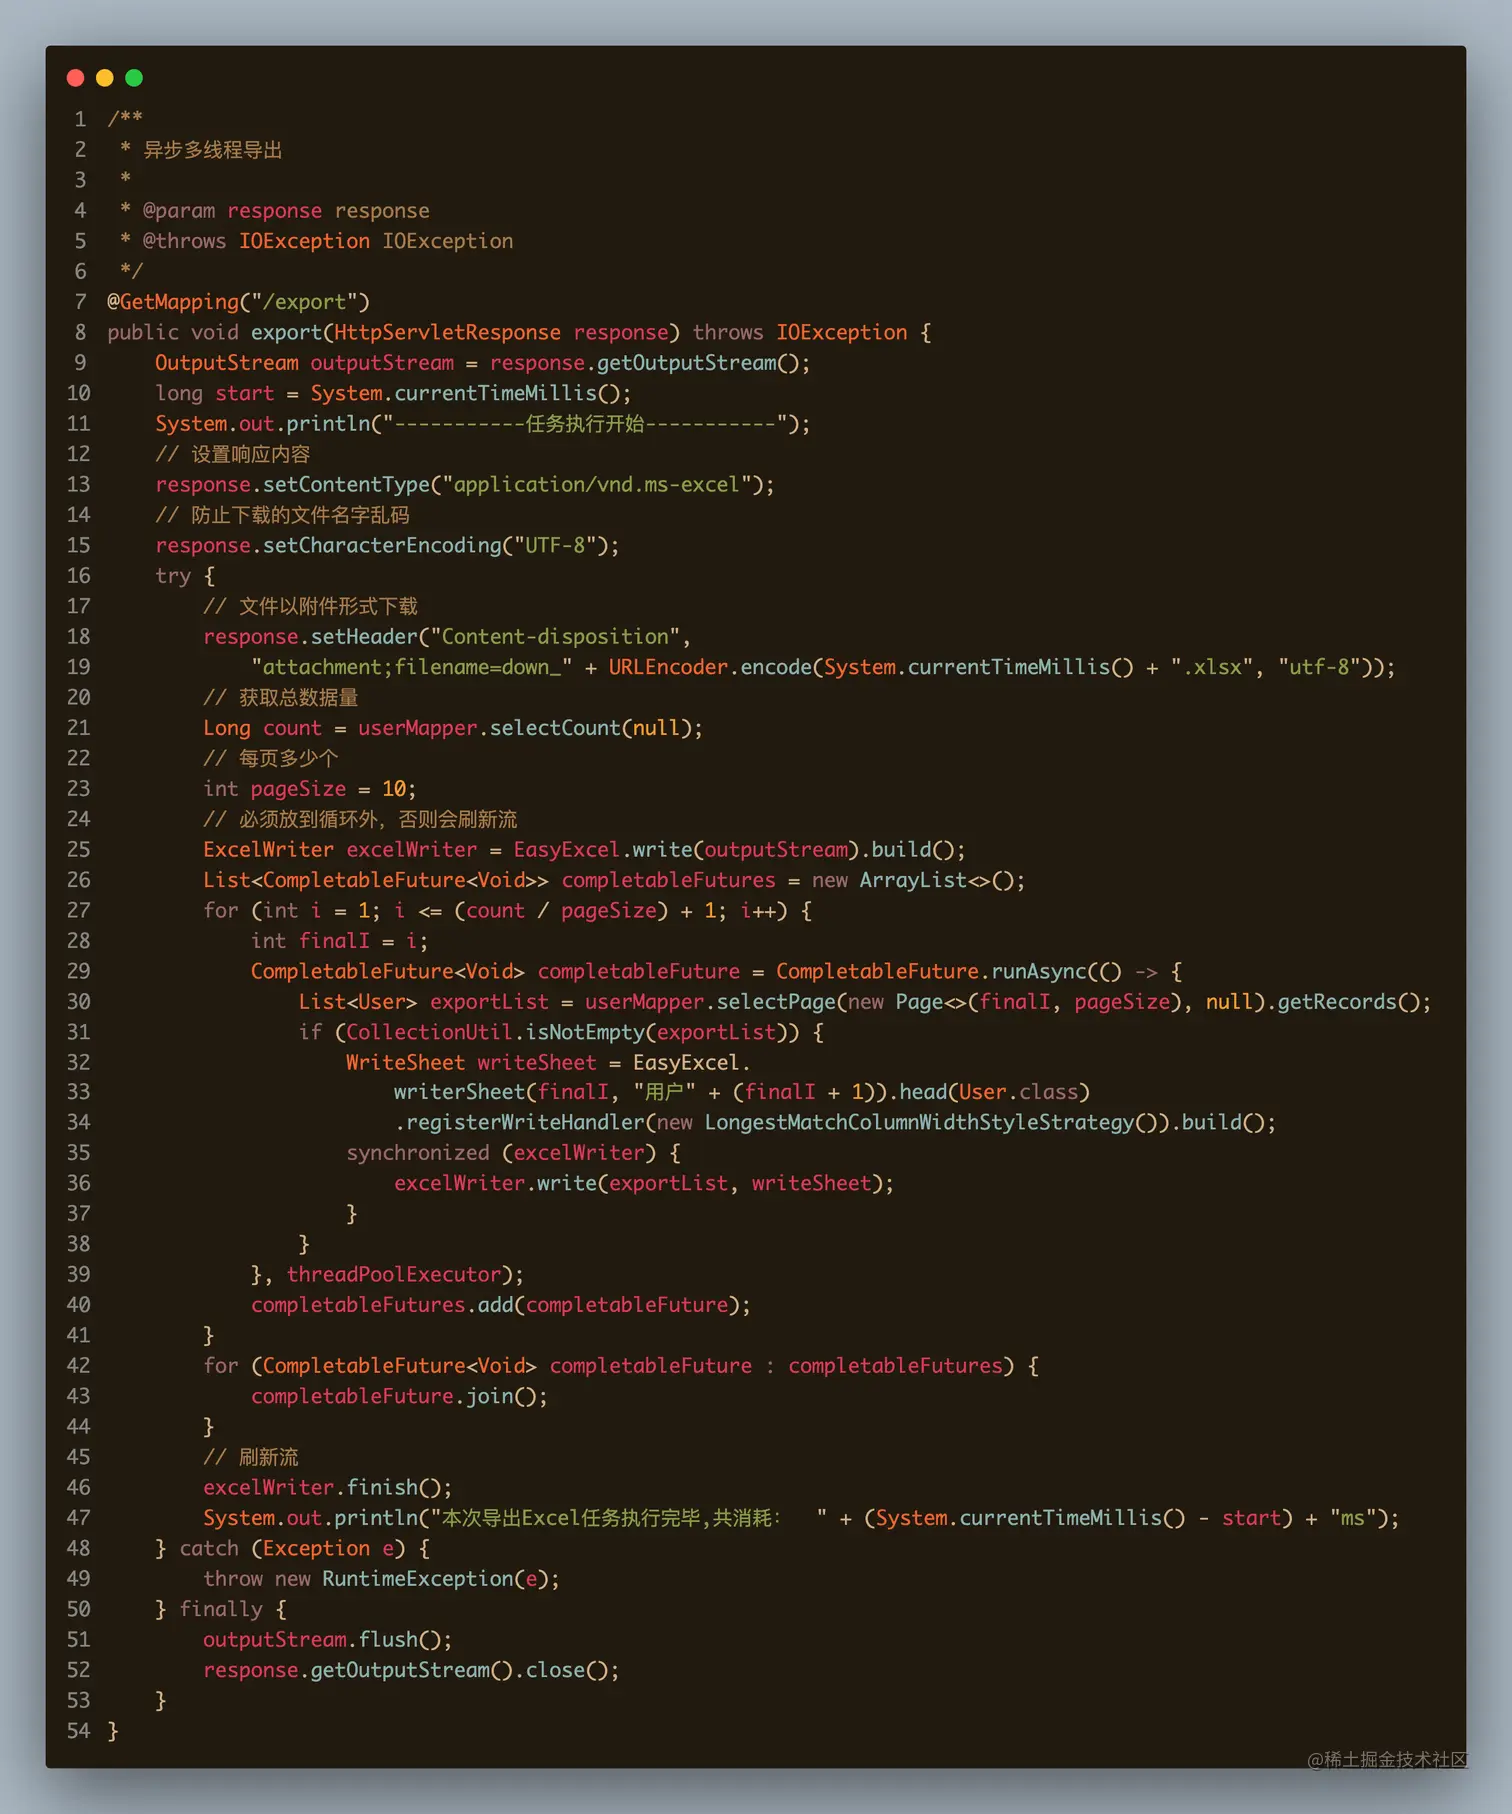Click the value 10 assigned to pageSize
This screenshot has height=1814, width=1512.
point(394,789)
